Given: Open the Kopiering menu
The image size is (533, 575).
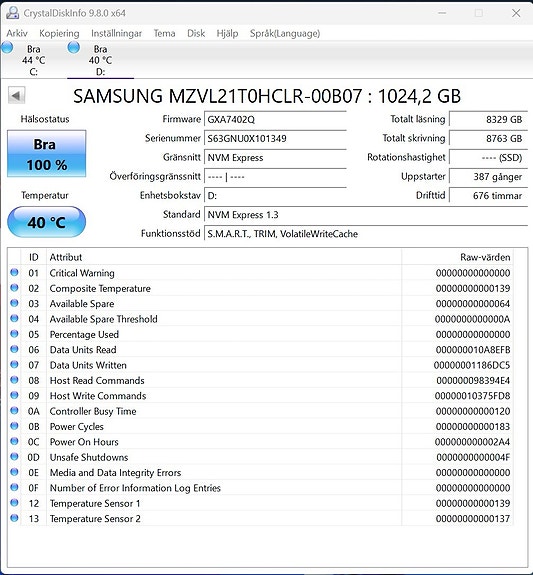Looking at the screenshot, I should 59,33.
